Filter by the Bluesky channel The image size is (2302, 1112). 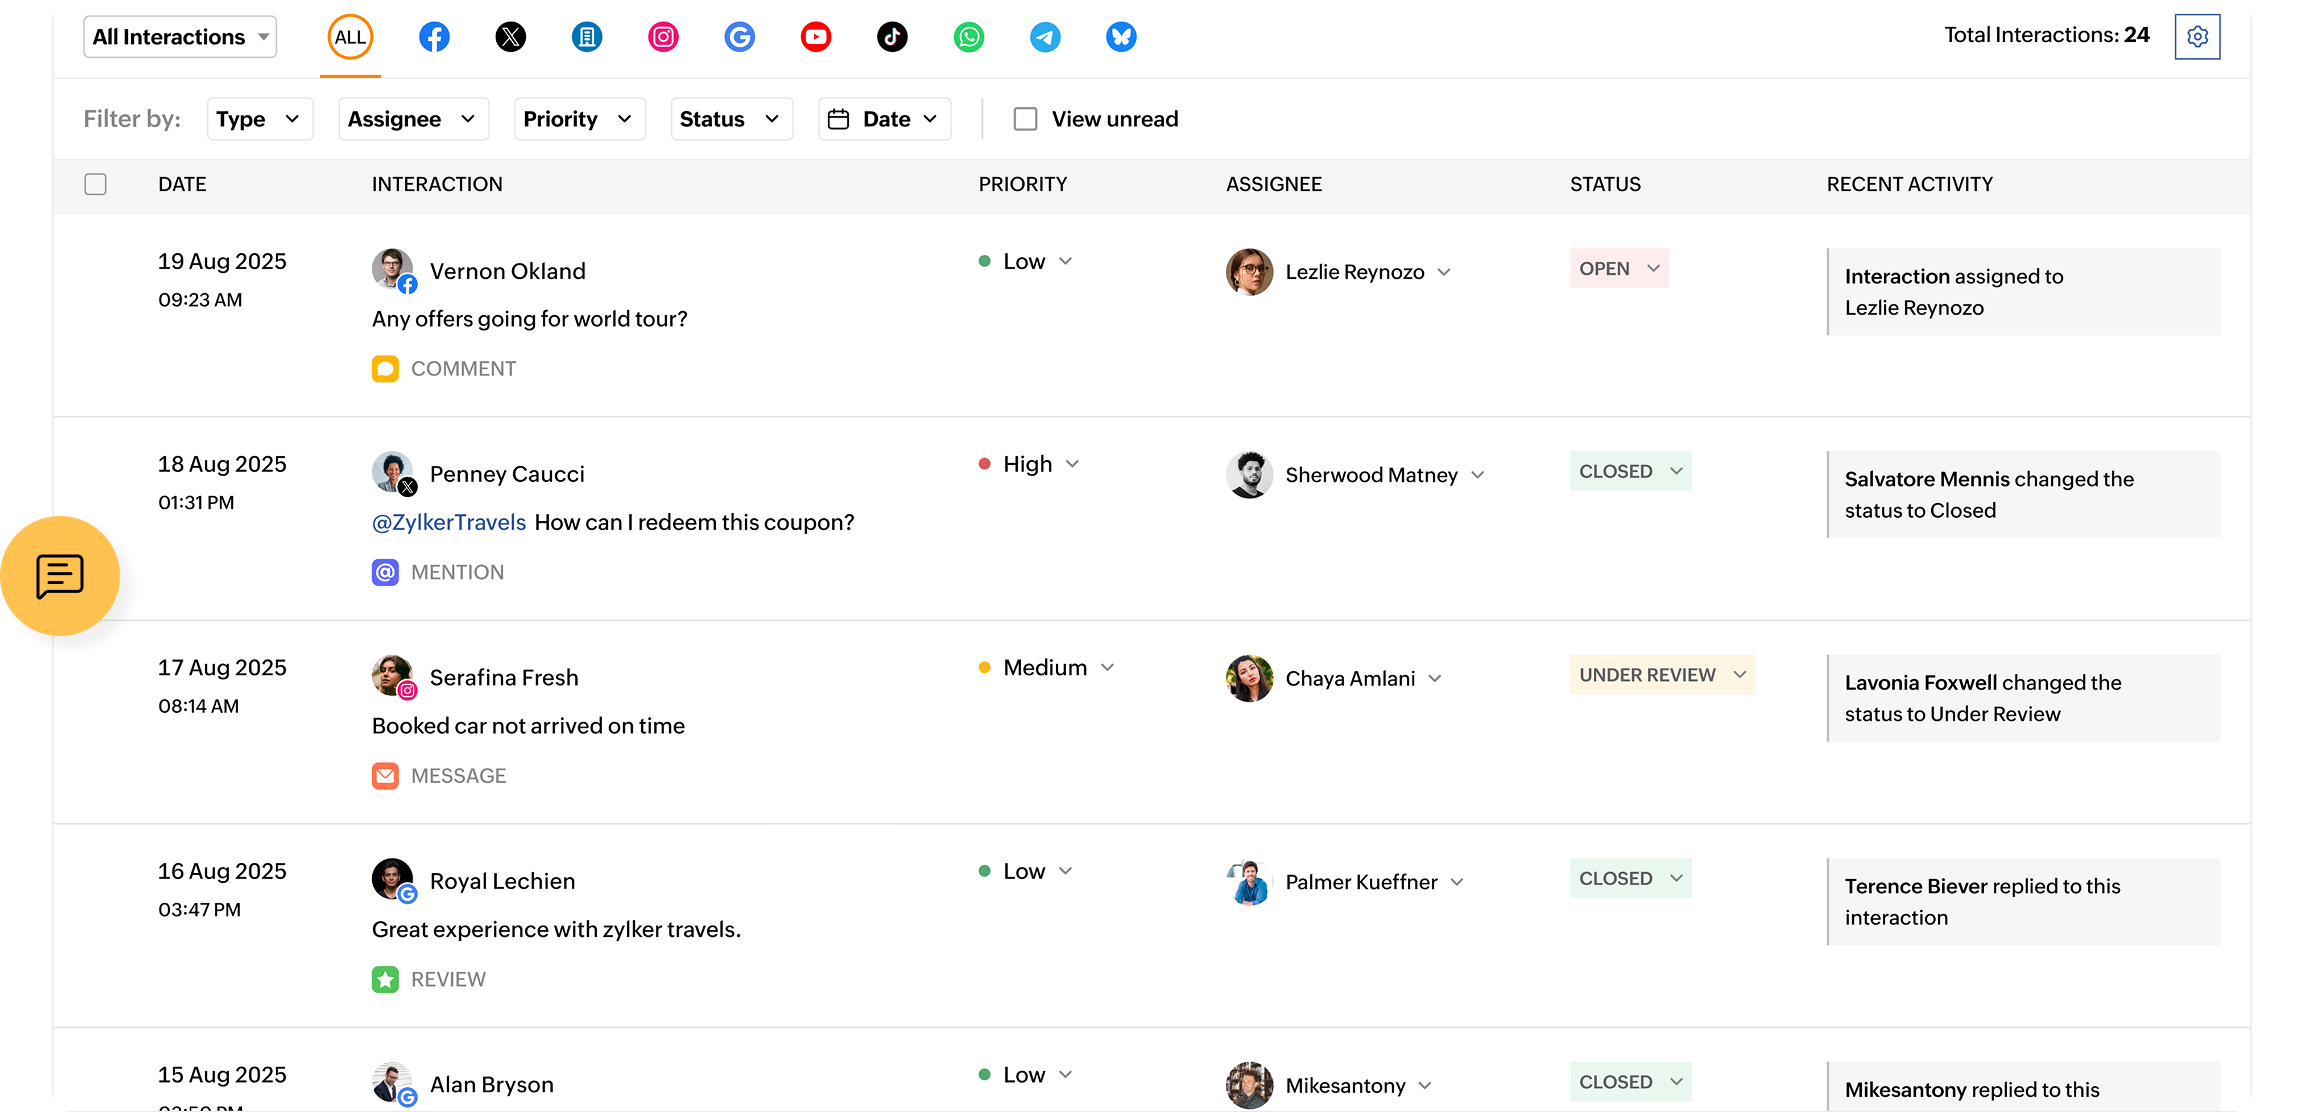[1121, 37]
